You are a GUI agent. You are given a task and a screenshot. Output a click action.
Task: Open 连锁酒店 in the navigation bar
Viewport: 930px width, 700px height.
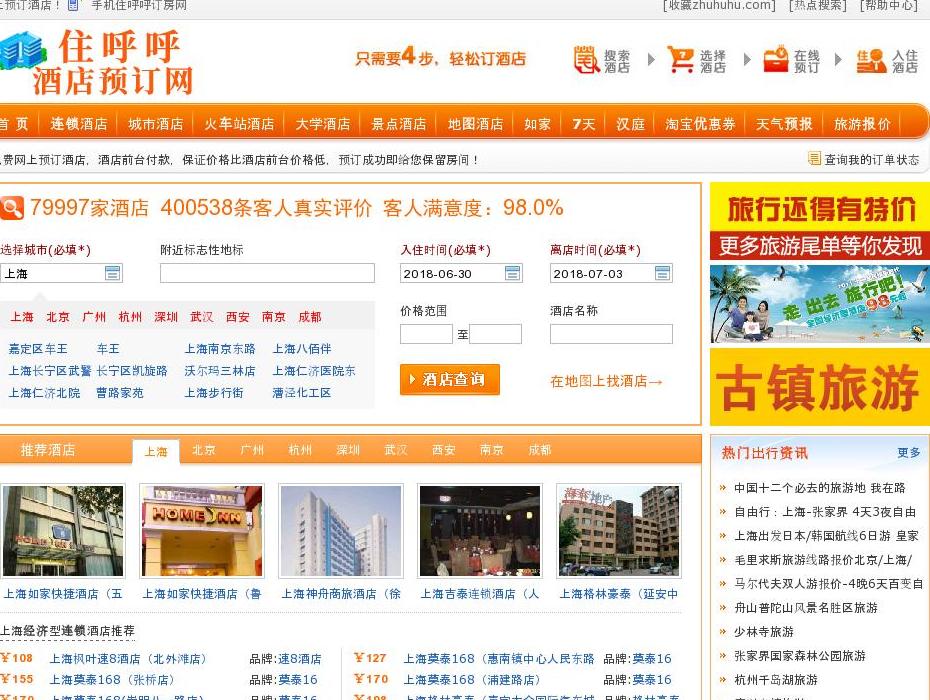[79, 123]
